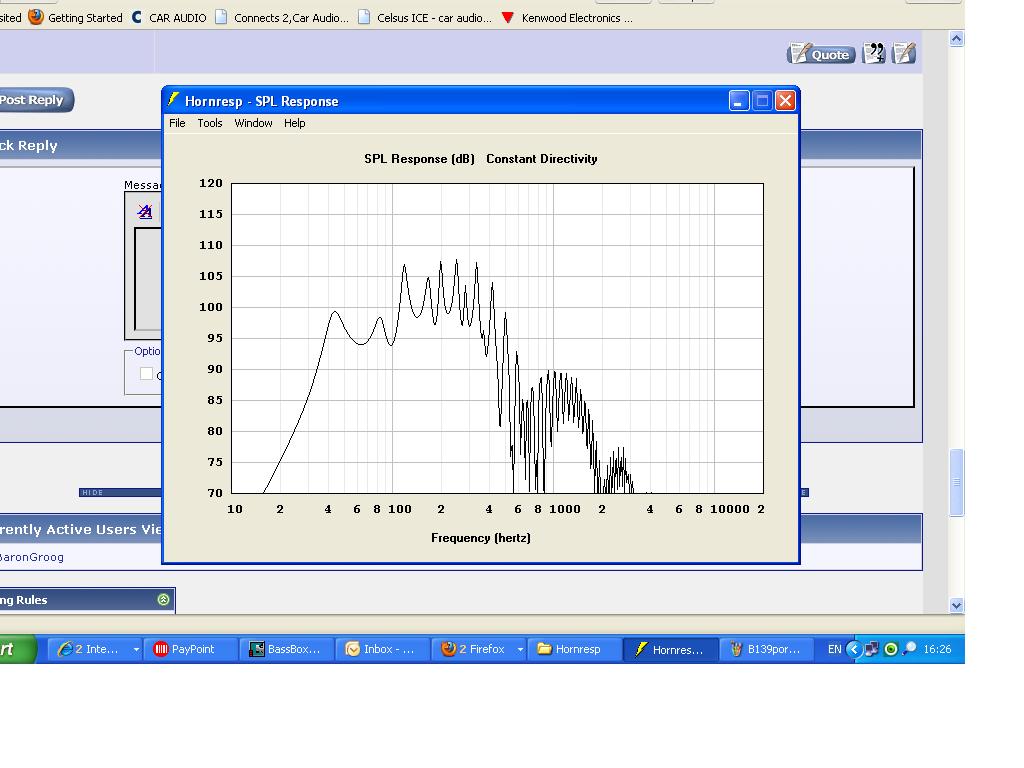Switch to the B139por taskbar button

coord(766,649)
